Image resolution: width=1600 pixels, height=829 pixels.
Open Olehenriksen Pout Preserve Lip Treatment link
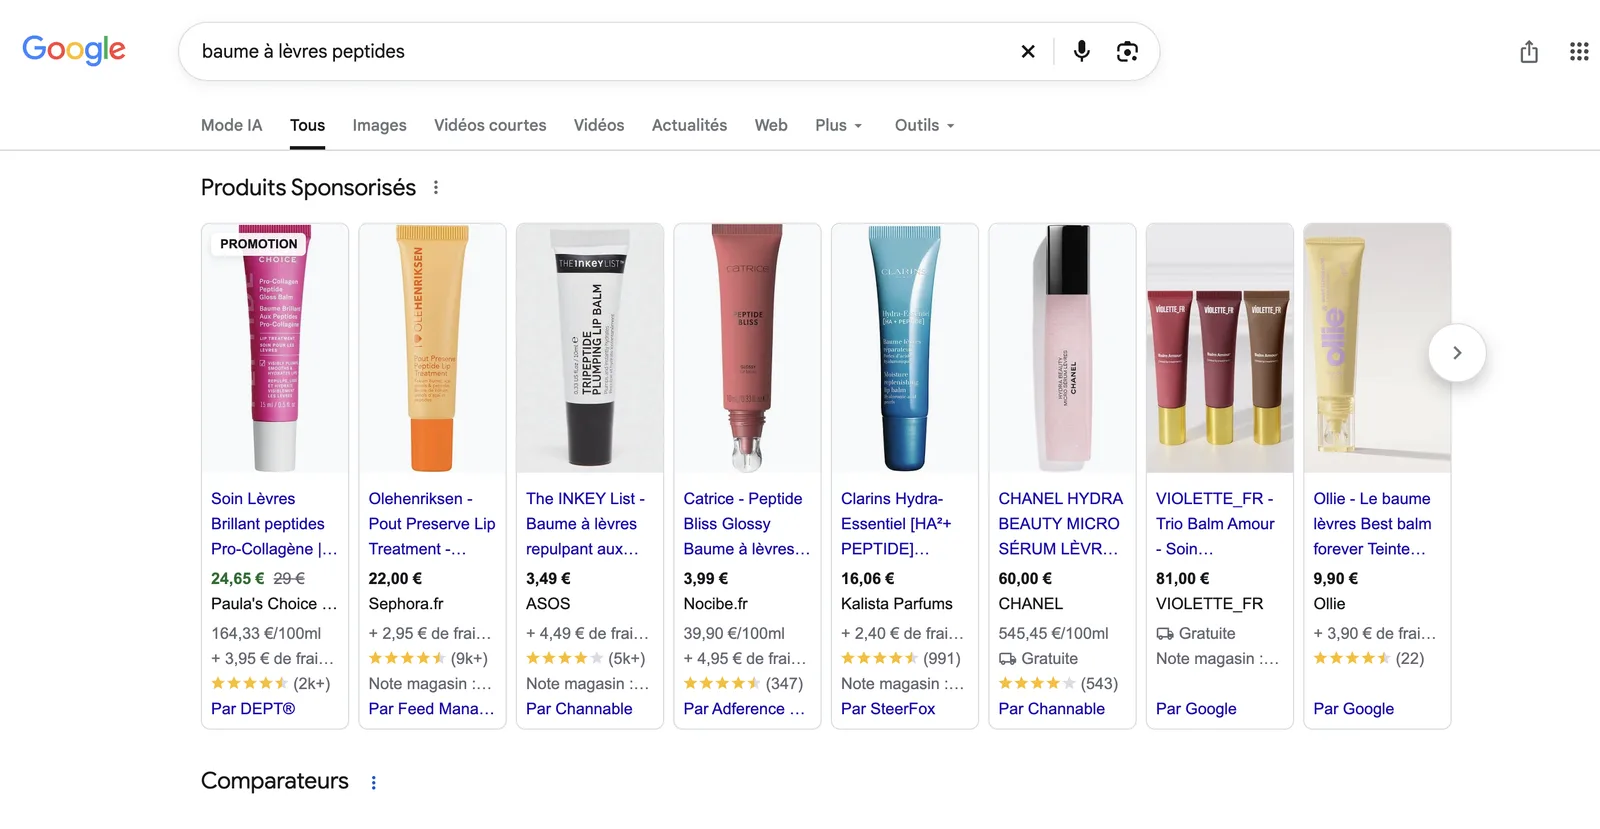[x=432, y=524]
